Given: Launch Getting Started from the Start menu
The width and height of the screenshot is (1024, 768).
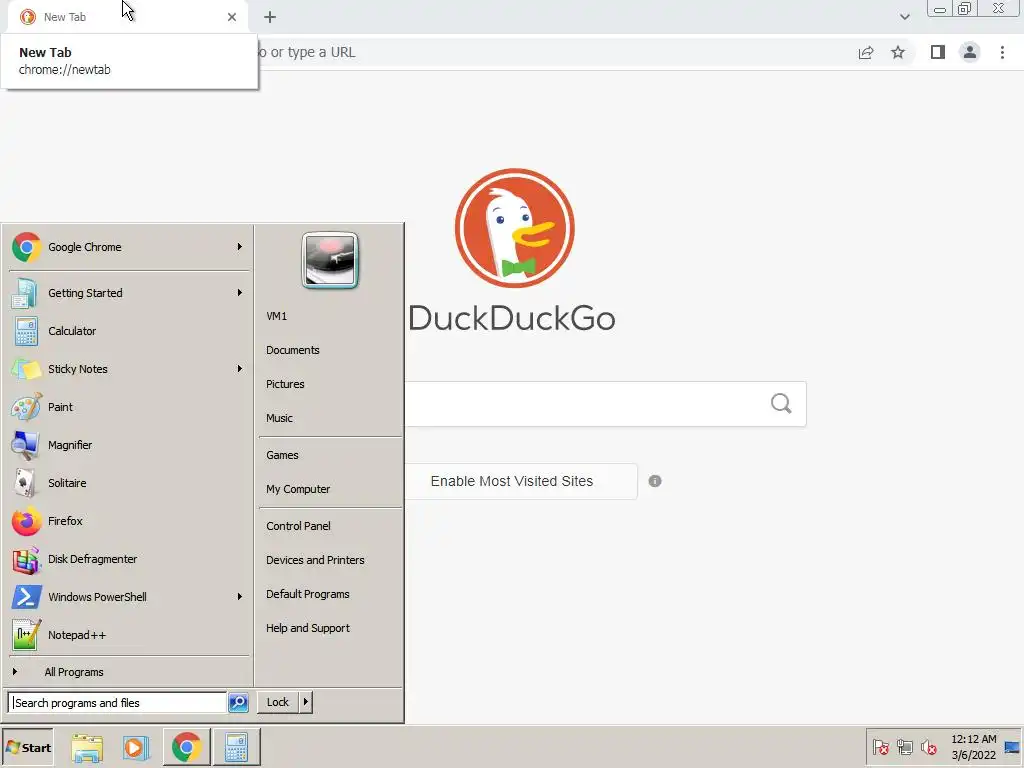Looking at the screenshot, I should (127, 293).
